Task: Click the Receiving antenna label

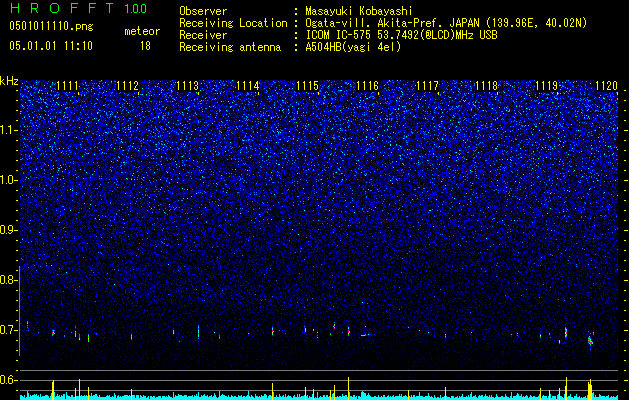Action: pos(230,47)
